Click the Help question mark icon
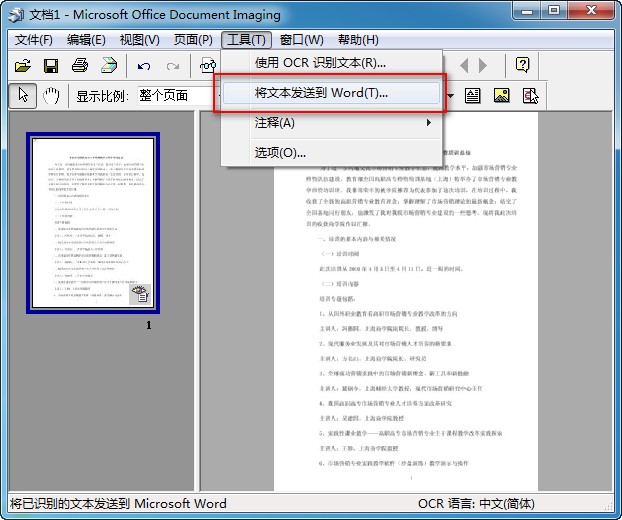Image resolution: width=622 pixels, height=520 pixels. [x=522, y=65]
